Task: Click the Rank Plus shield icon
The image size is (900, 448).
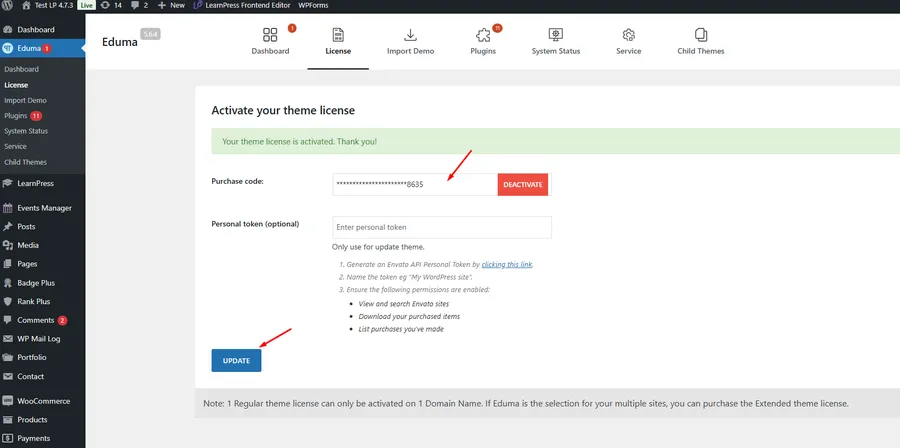Action: (x=7, y=301)
